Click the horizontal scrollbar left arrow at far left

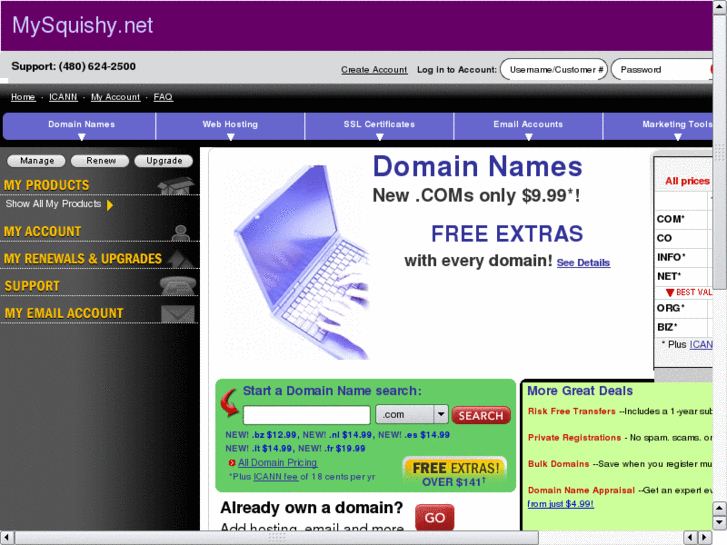[x=7, y=538]
